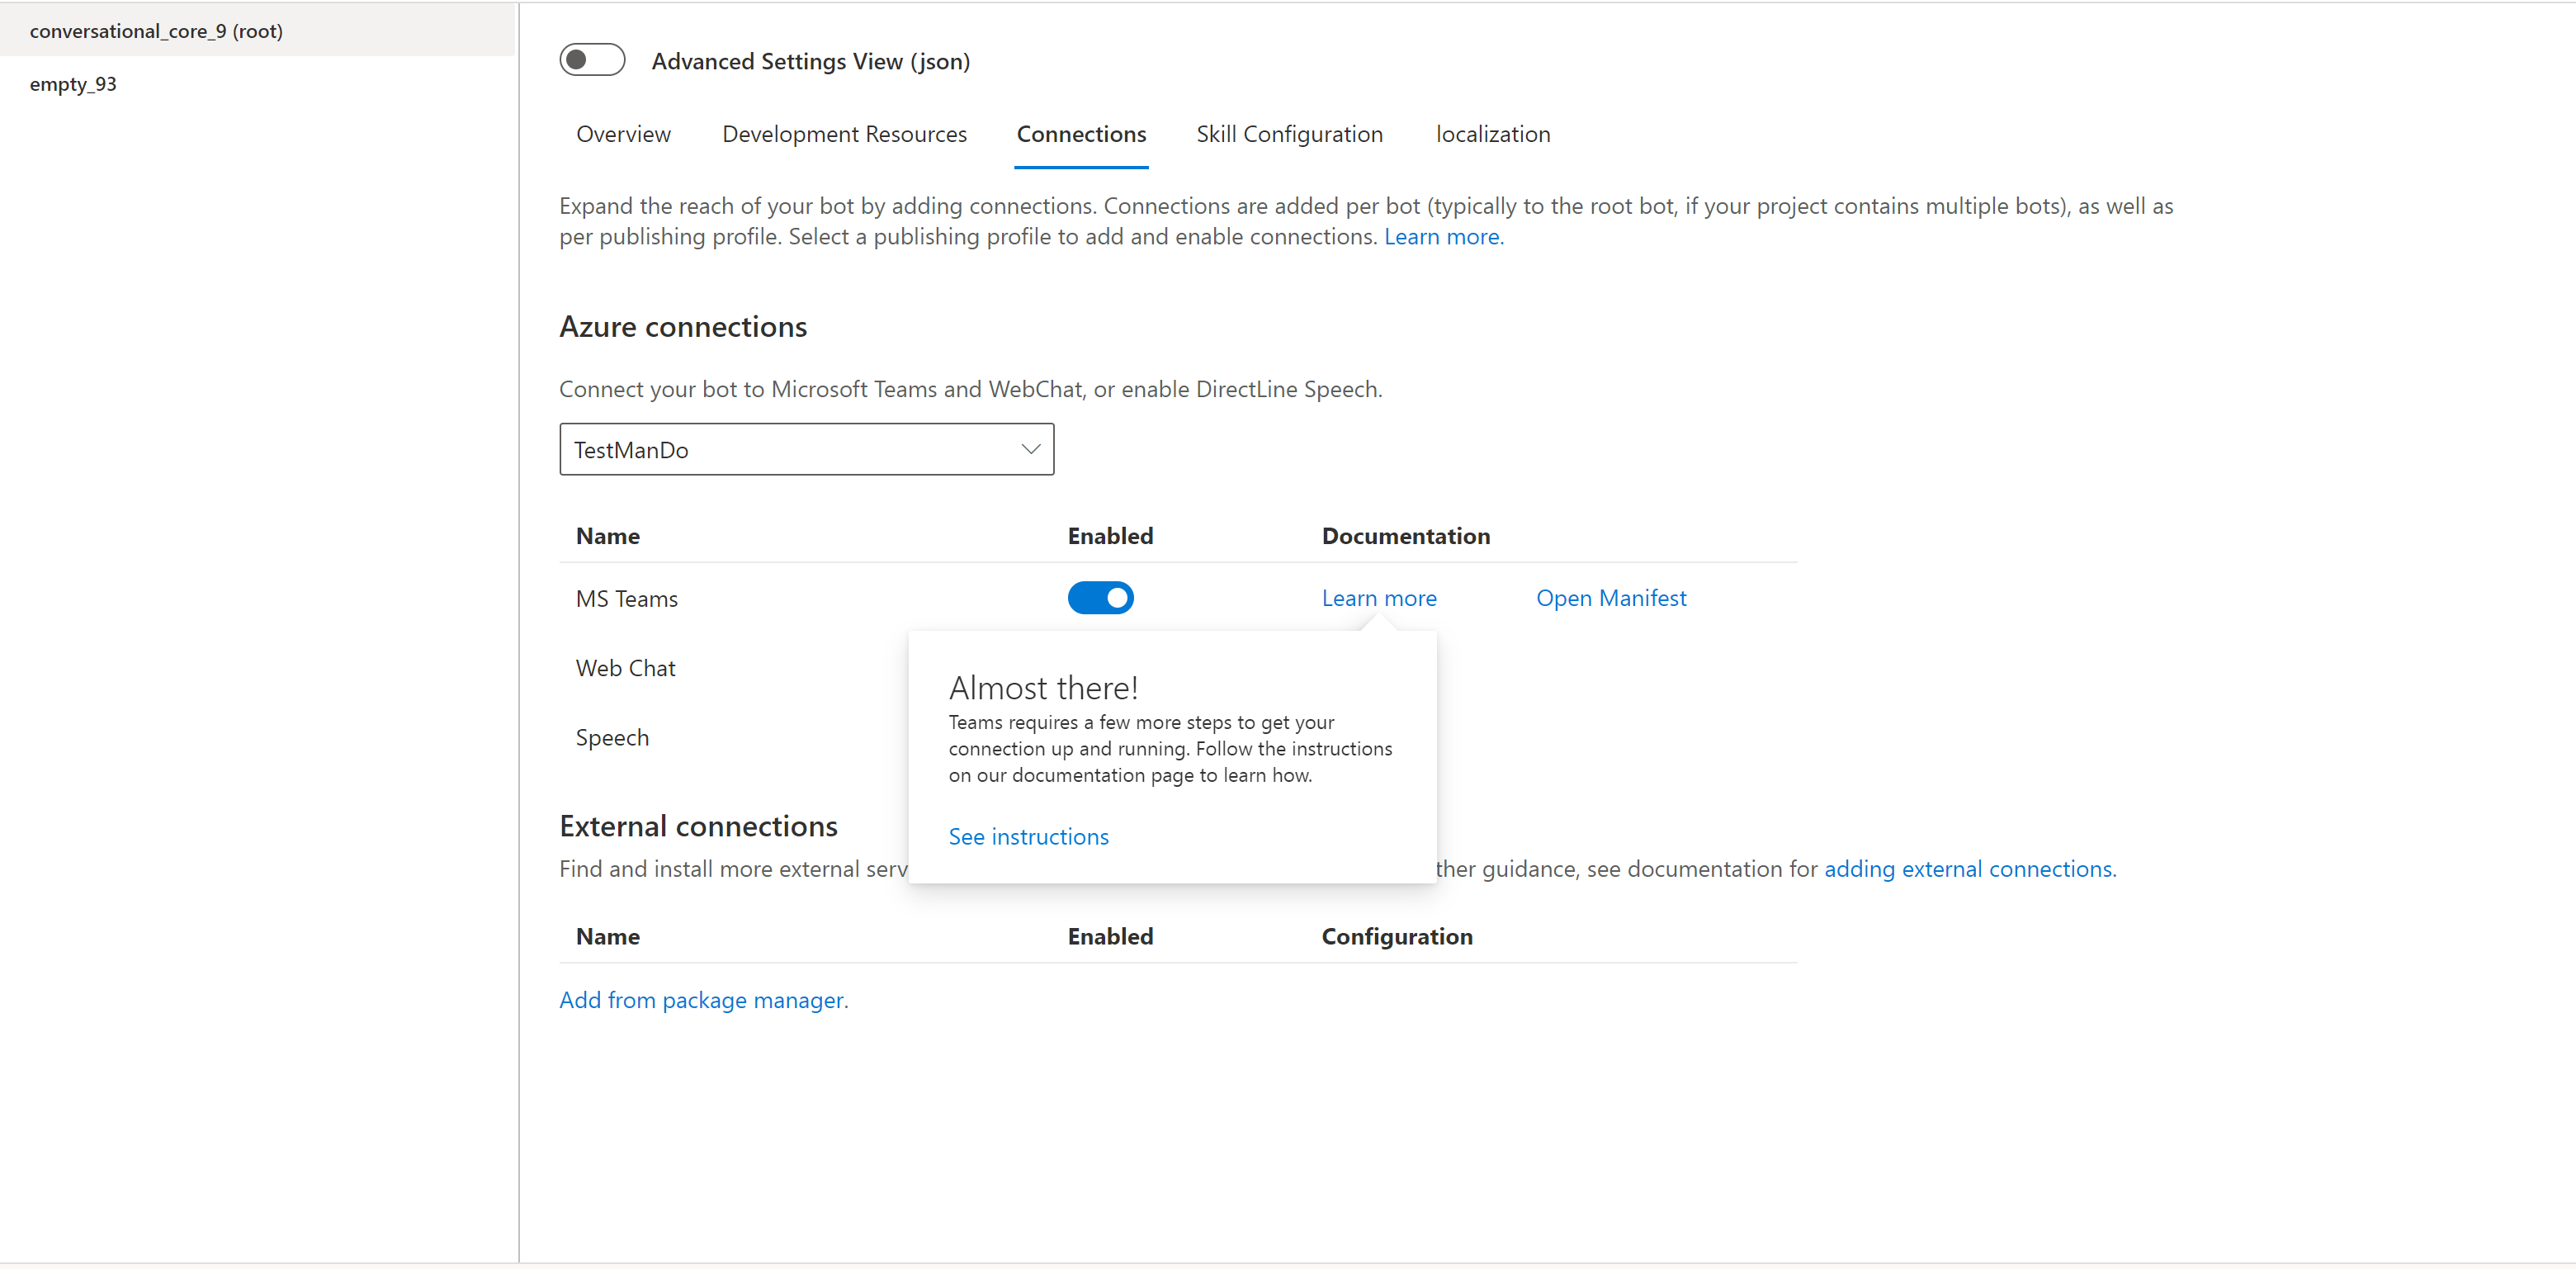This screenshot has height=1269, width=2576.
Task: Open the Development Resources tab
Action: pyautogui.click(x=844, y=134)
